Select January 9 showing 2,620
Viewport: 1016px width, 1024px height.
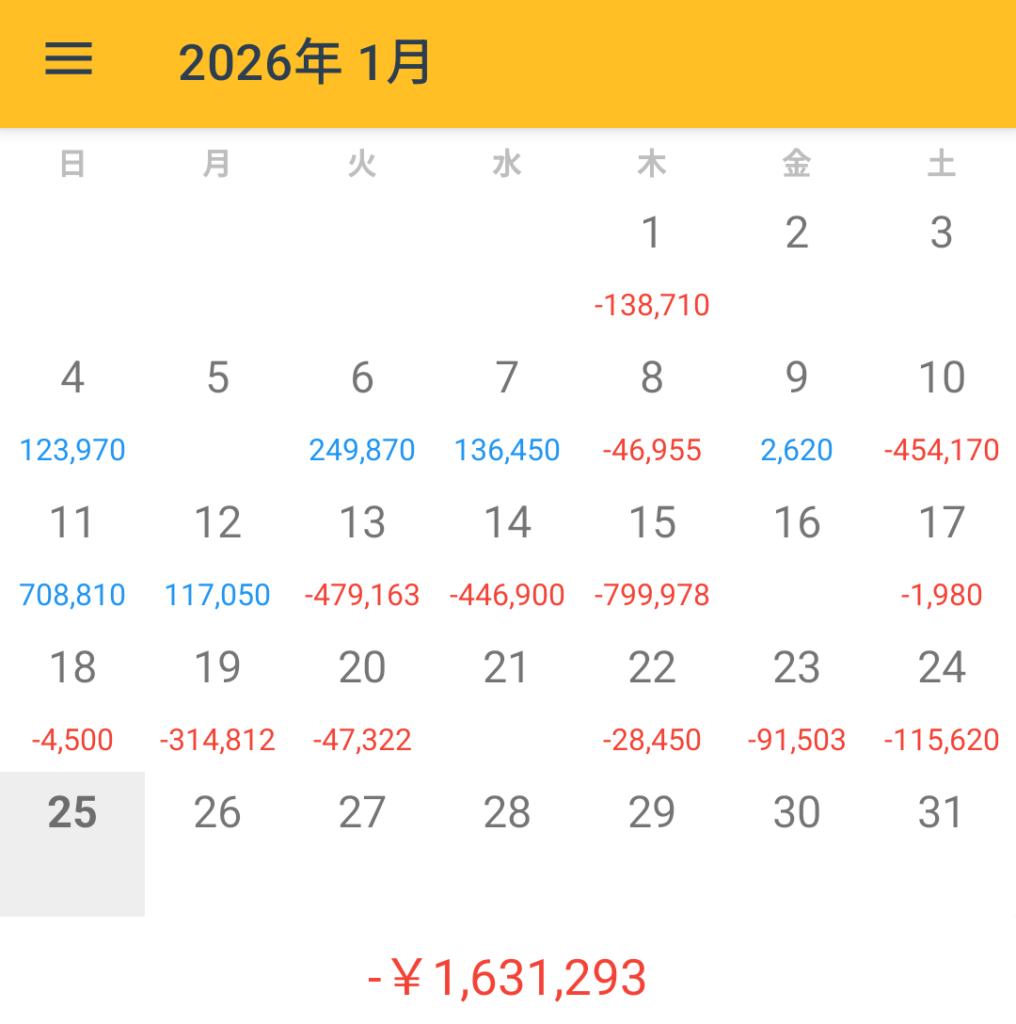(x=796, y=410)
